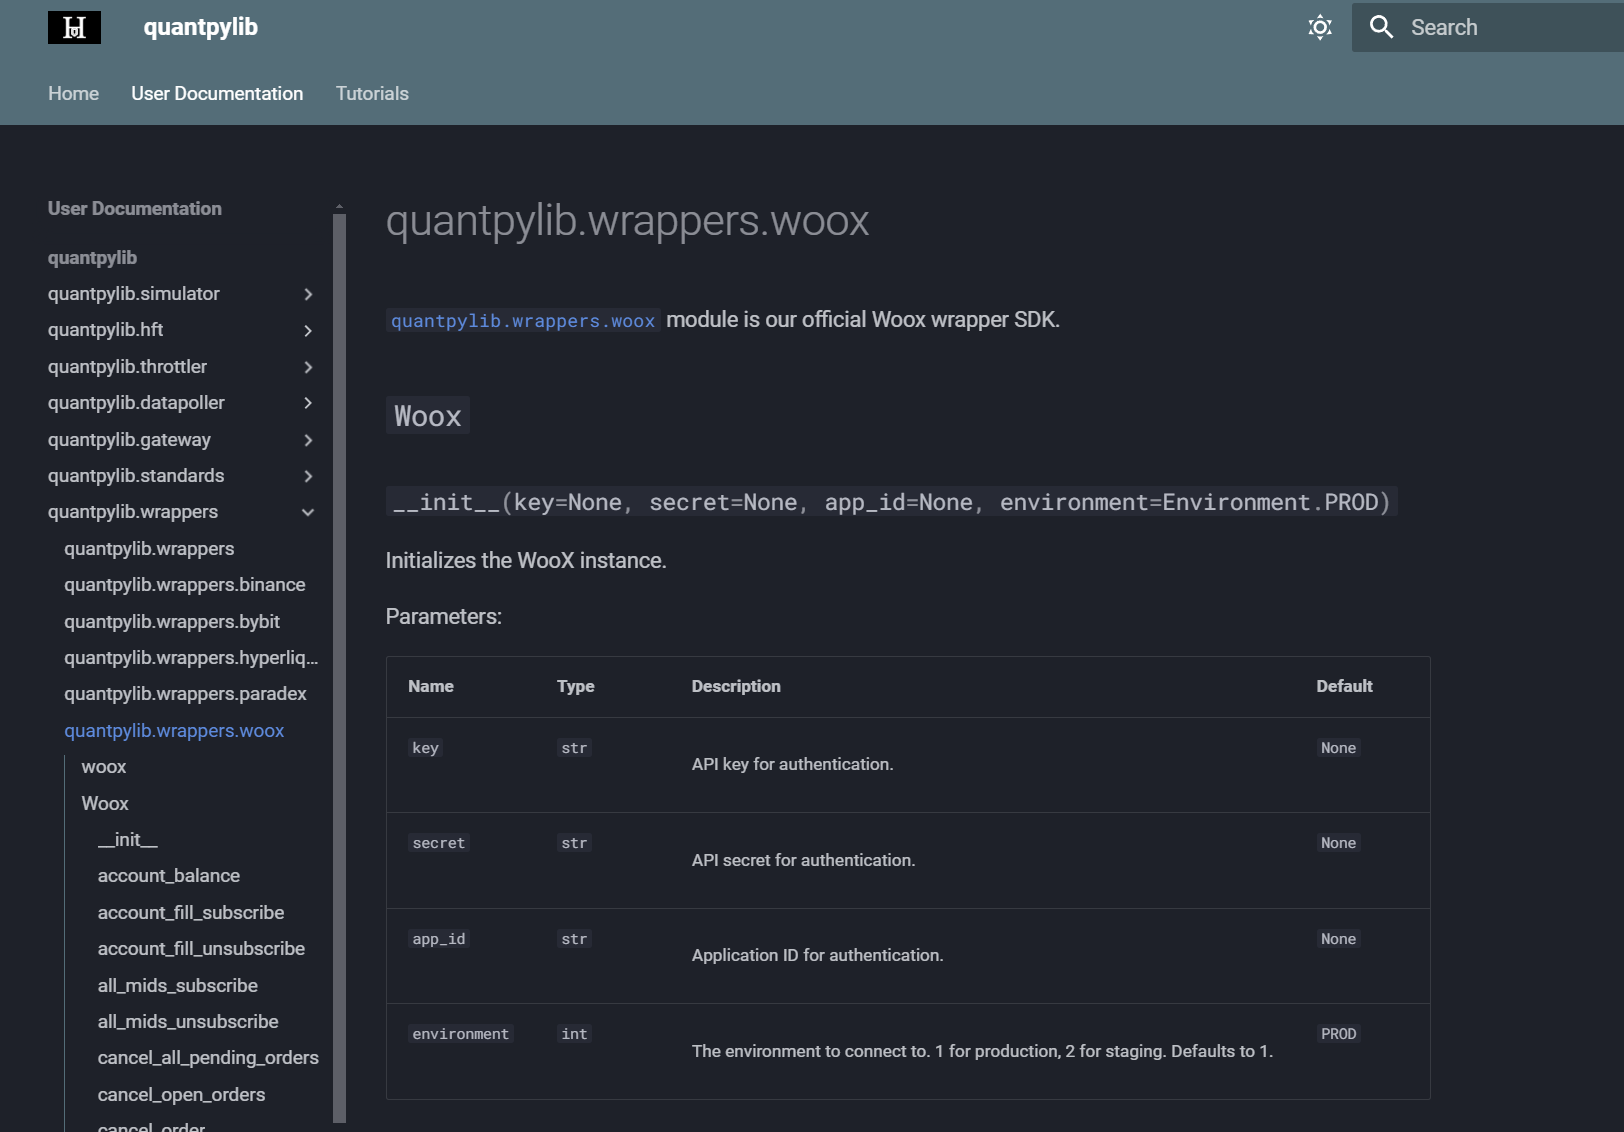Open the Tutorials tab

pos(372,94)
